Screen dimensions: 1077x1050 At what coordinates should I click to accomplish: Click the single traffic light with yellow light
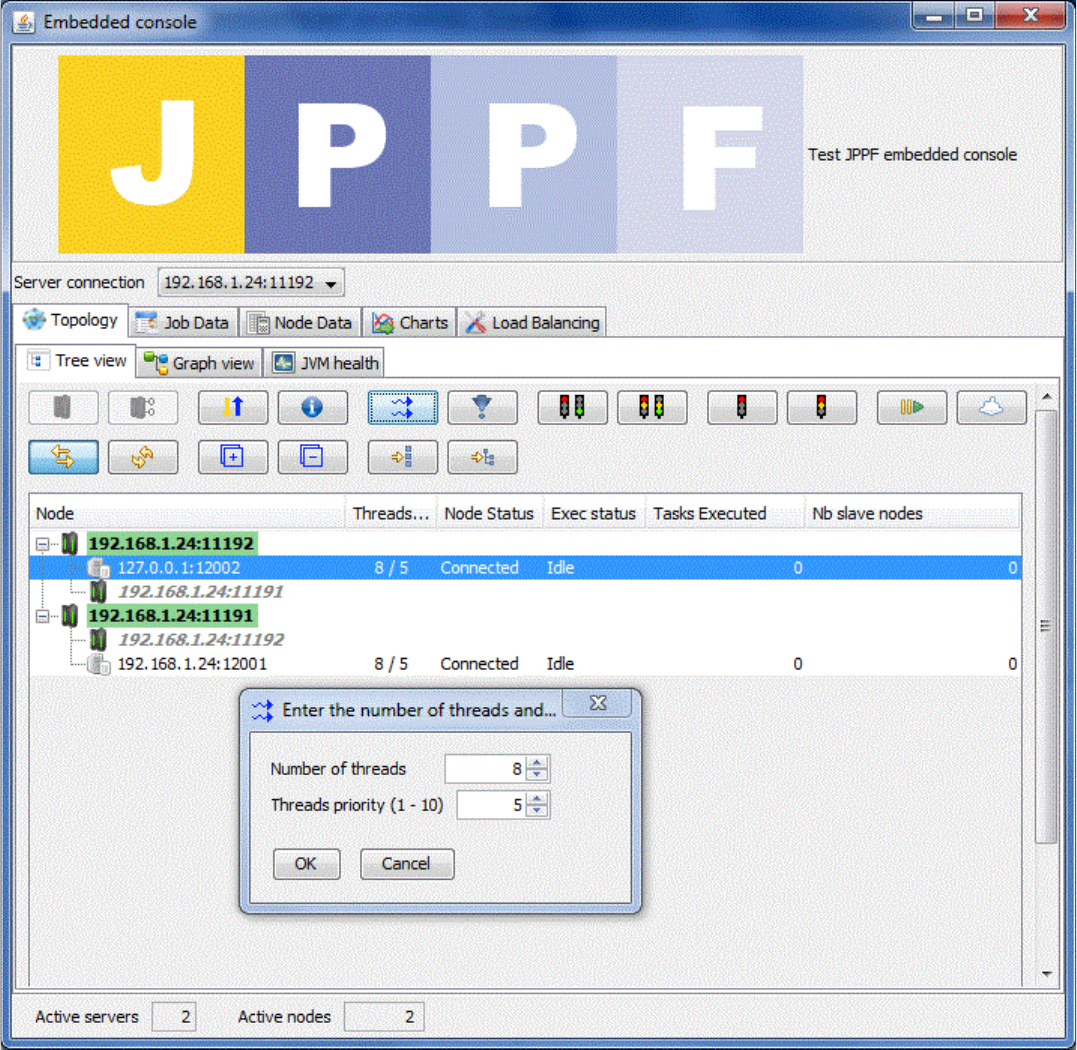(821, 408)
